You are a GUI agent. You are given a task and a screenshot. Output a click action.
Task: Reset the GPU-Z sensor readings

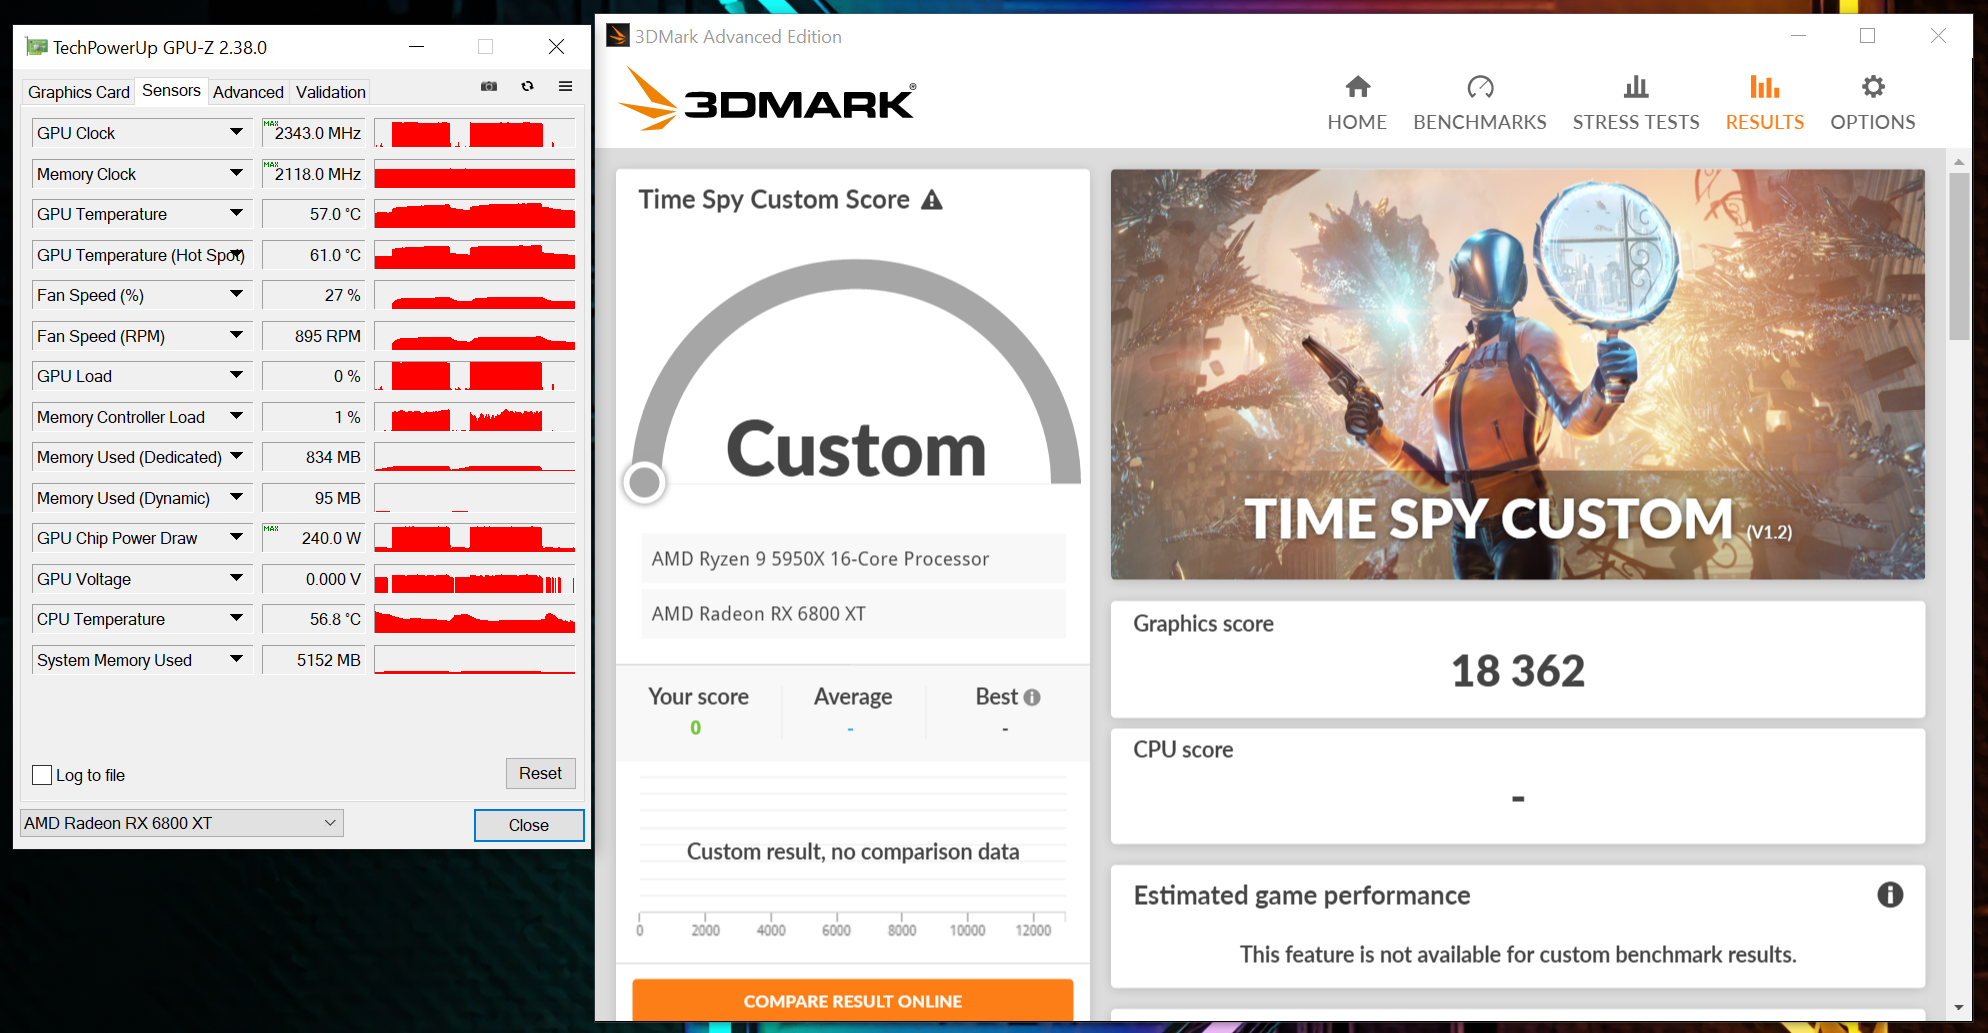click(x=540, y=773)
